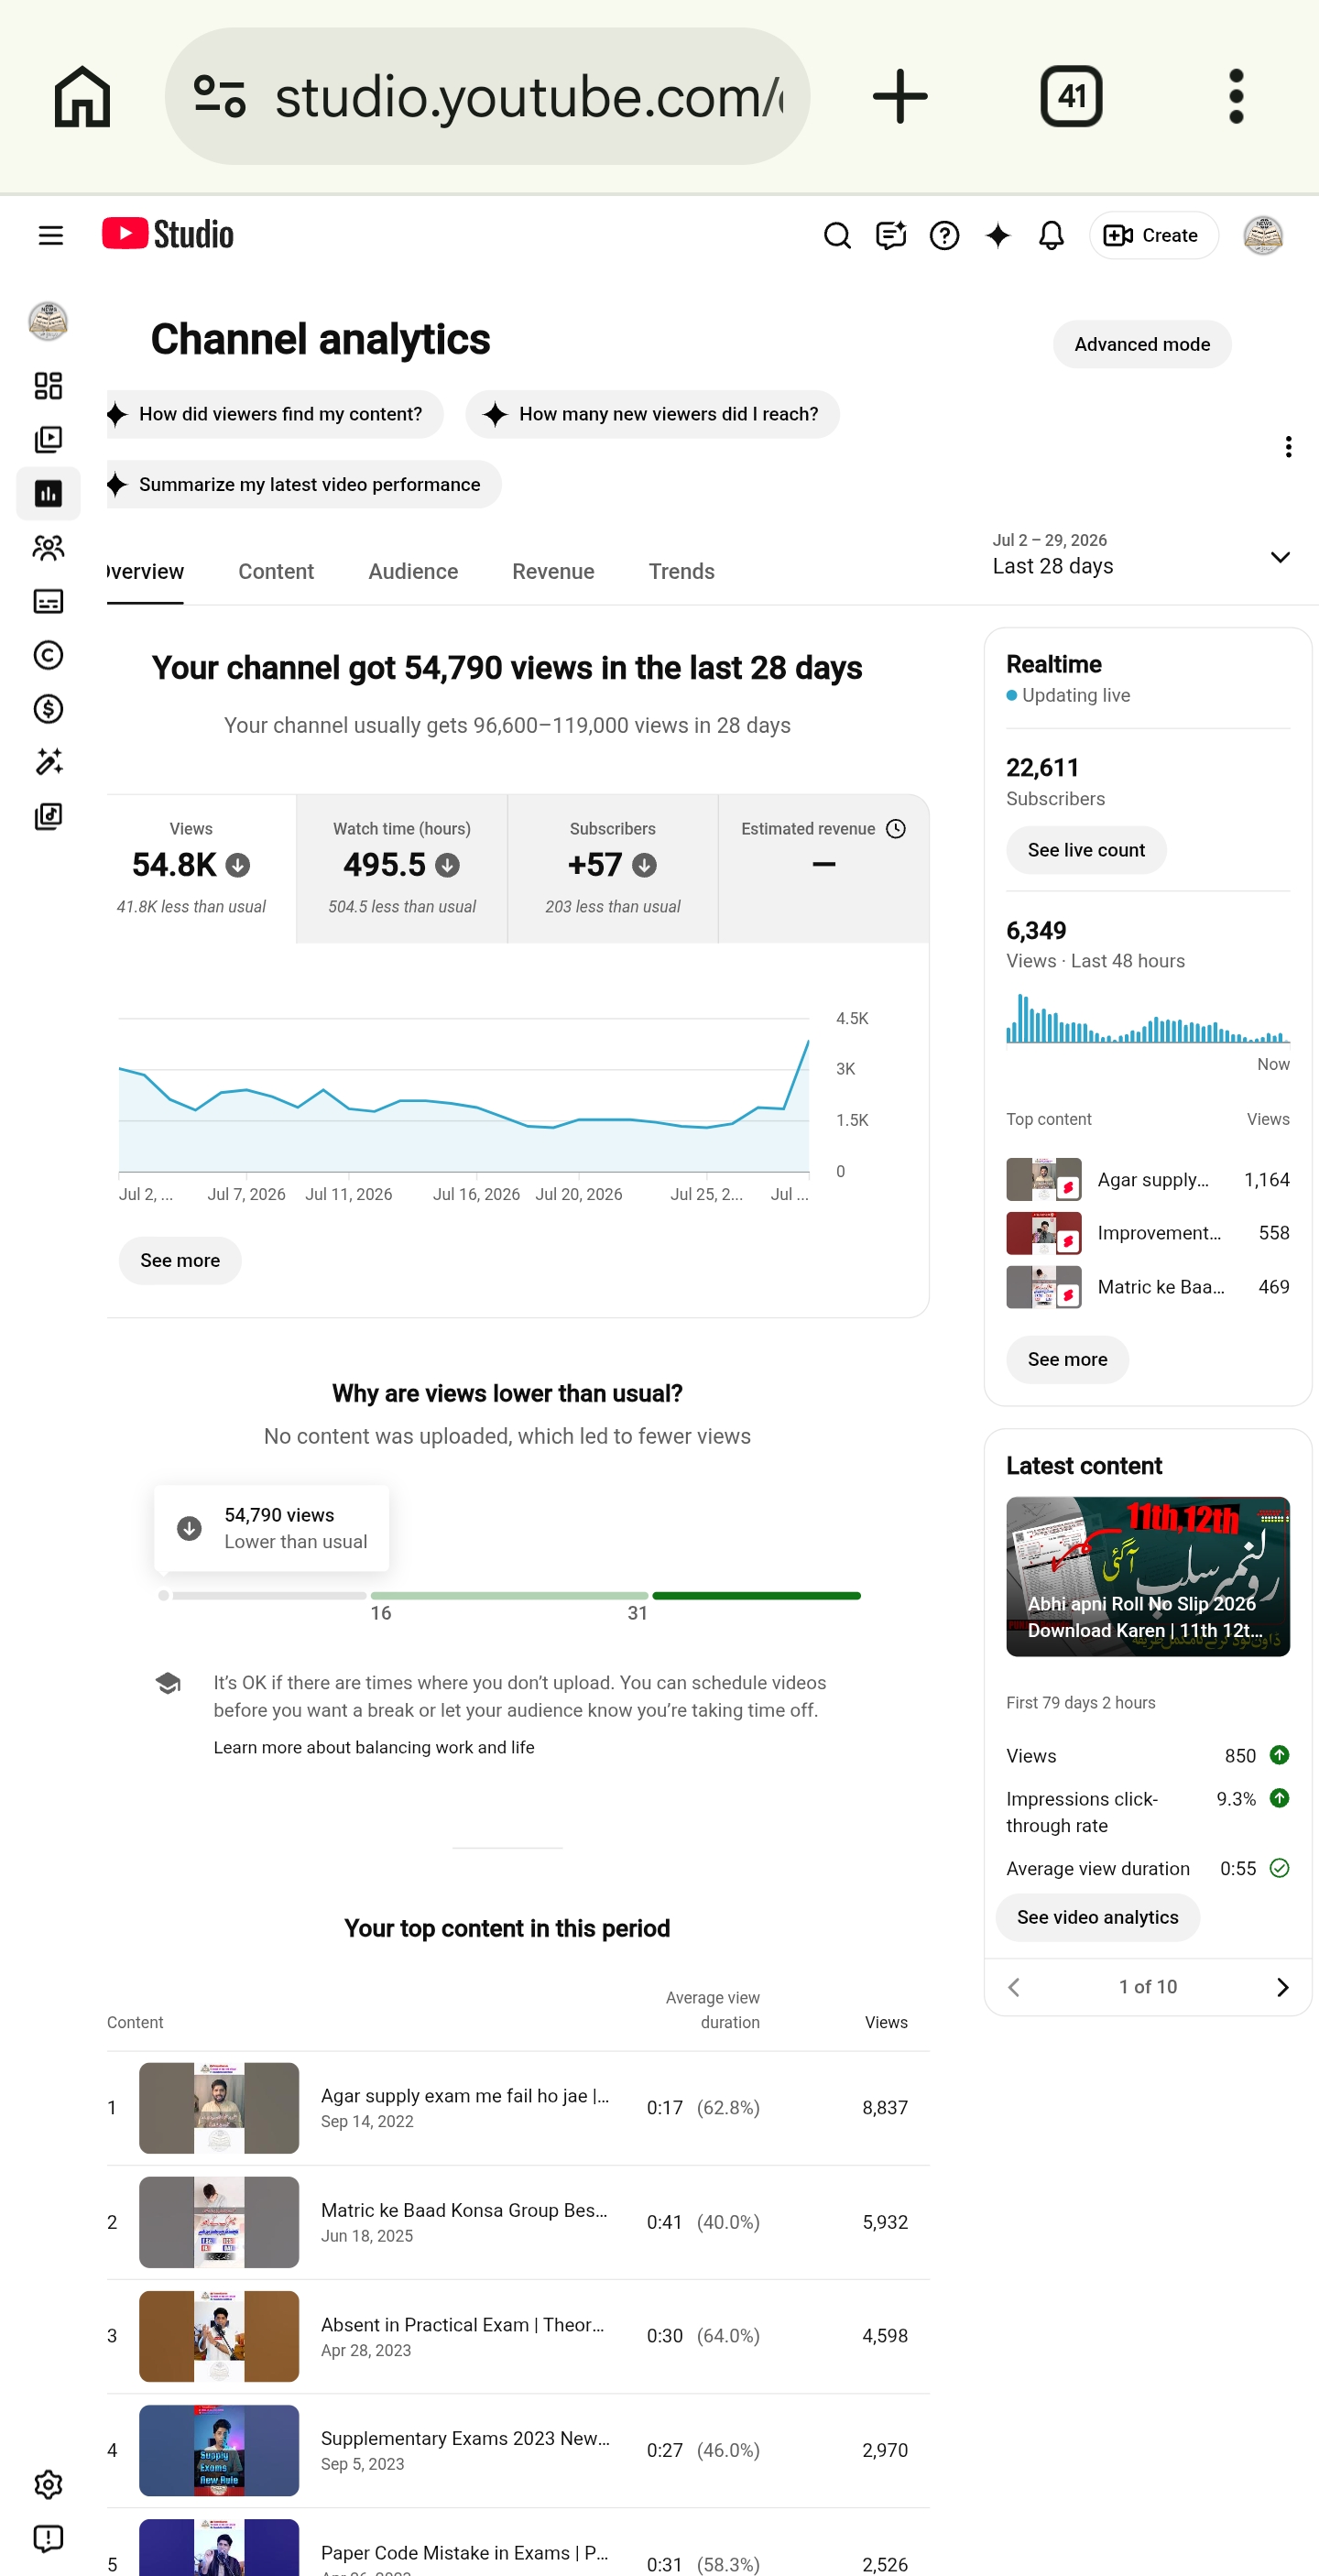Ask How did viewers find my content
This screenshot has width=1319, height=2576.
pos(275,414)
